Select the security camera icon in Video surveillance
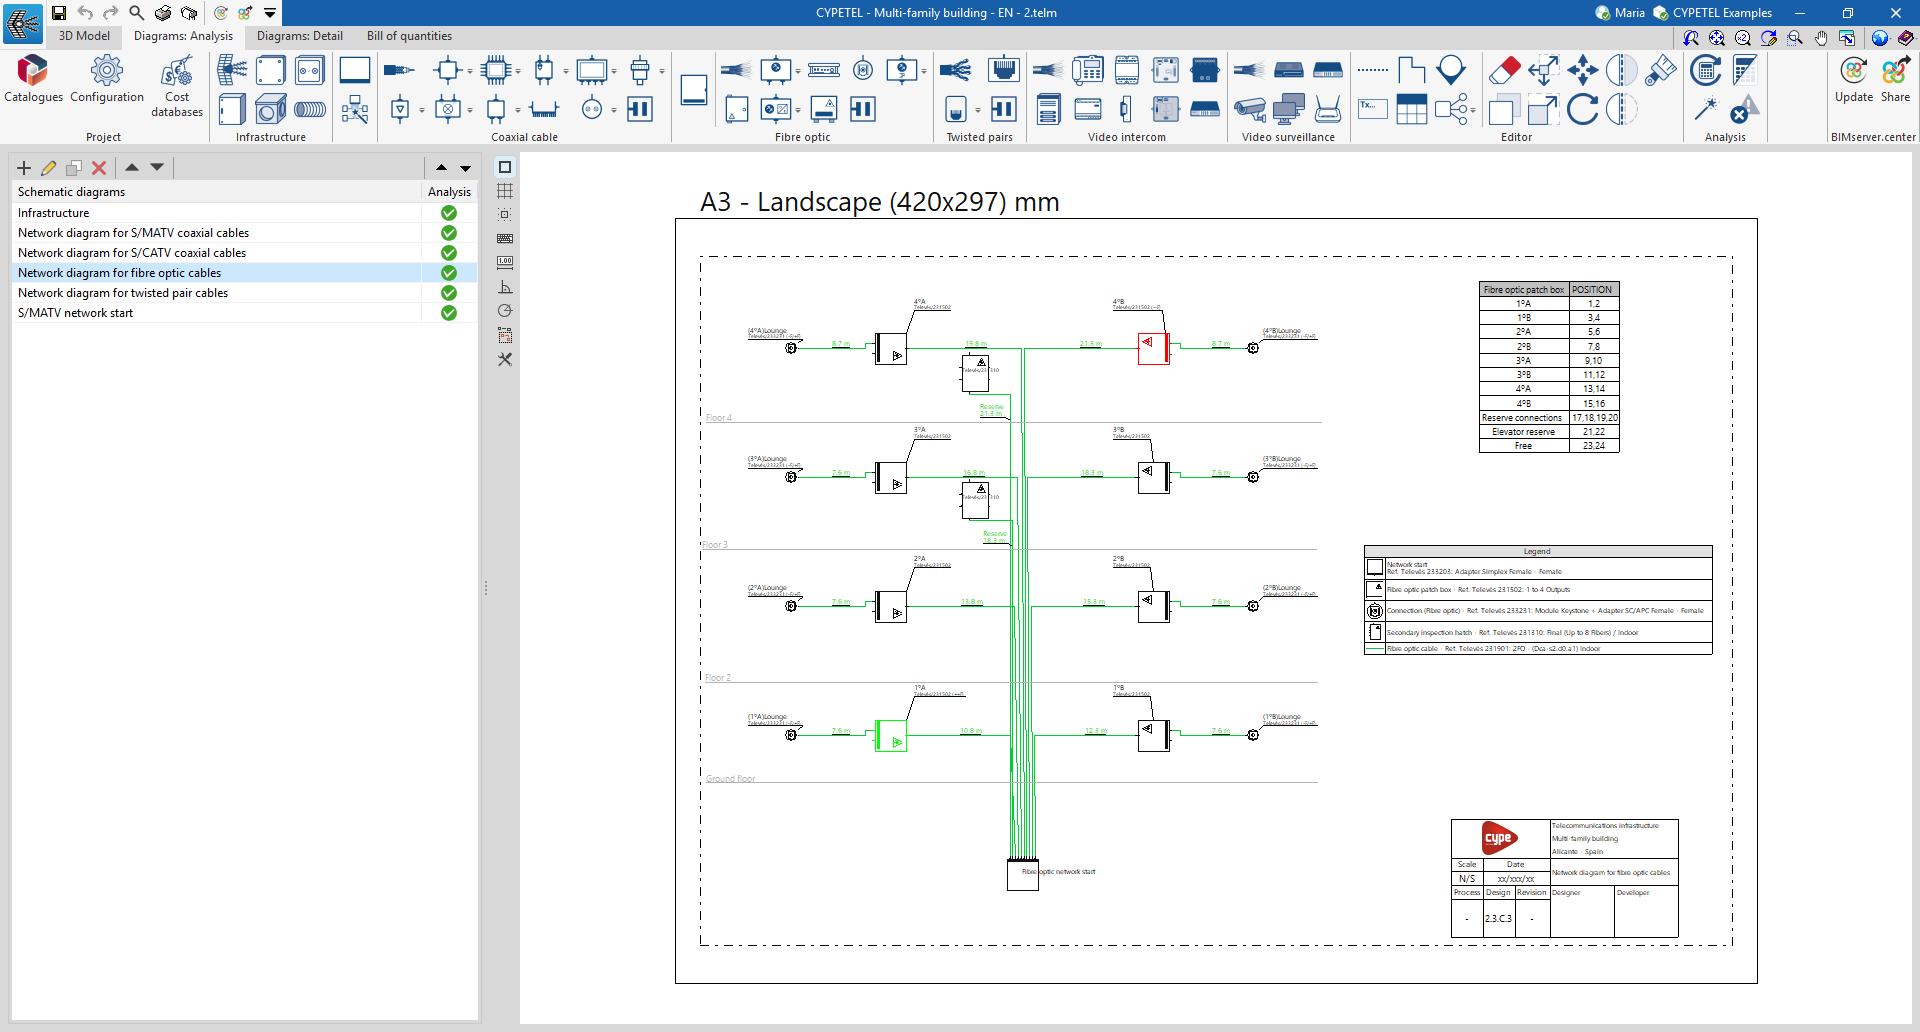Image resolution: width=1920 pixels, height=1032 pixels. (1249, 109)
